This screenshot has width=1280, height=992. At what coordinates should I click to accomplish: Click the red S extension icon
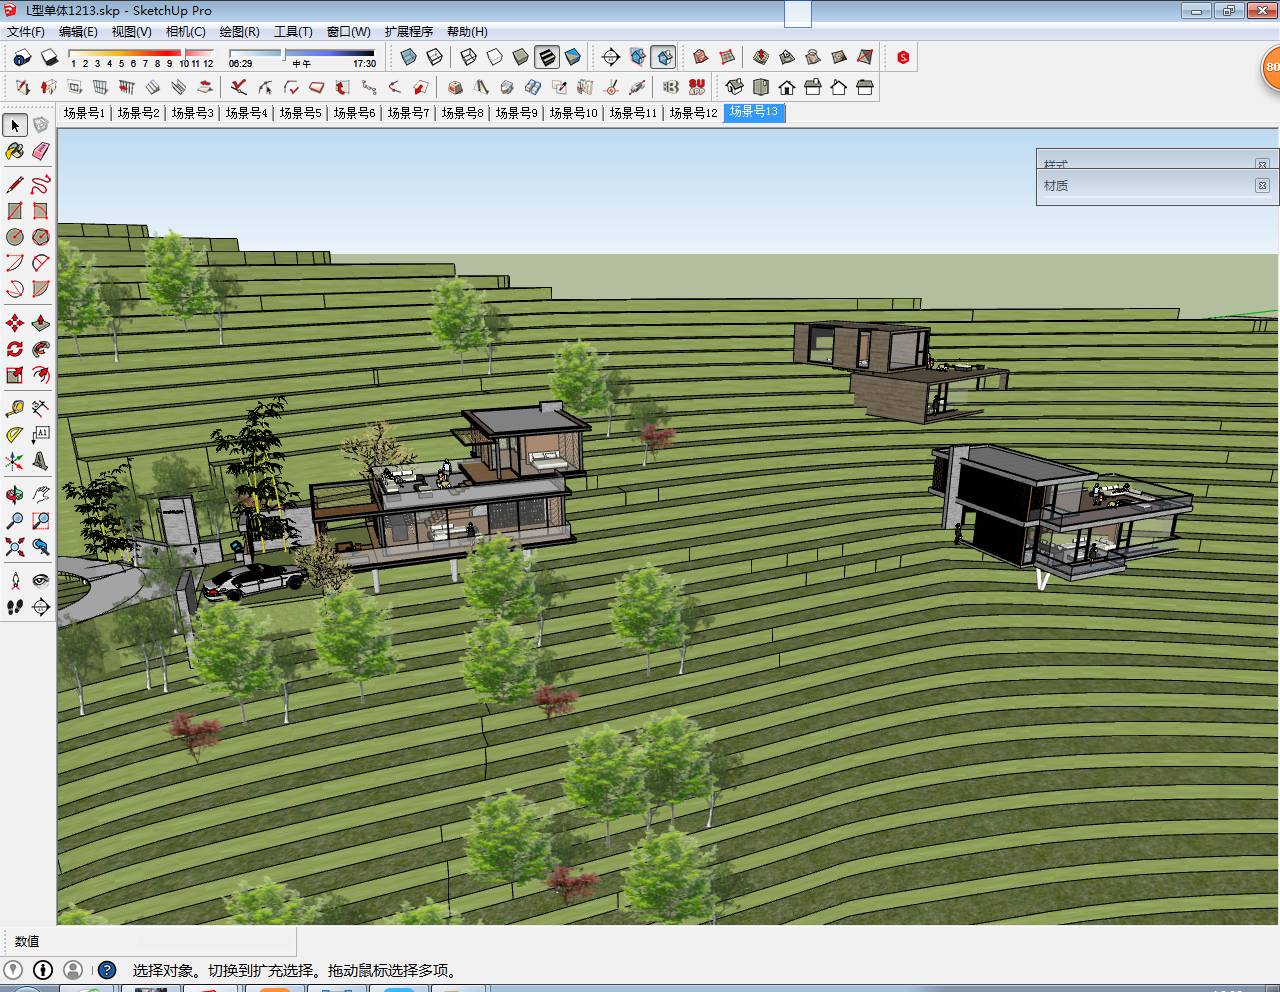pyautogui.click(x=903, y=57)
